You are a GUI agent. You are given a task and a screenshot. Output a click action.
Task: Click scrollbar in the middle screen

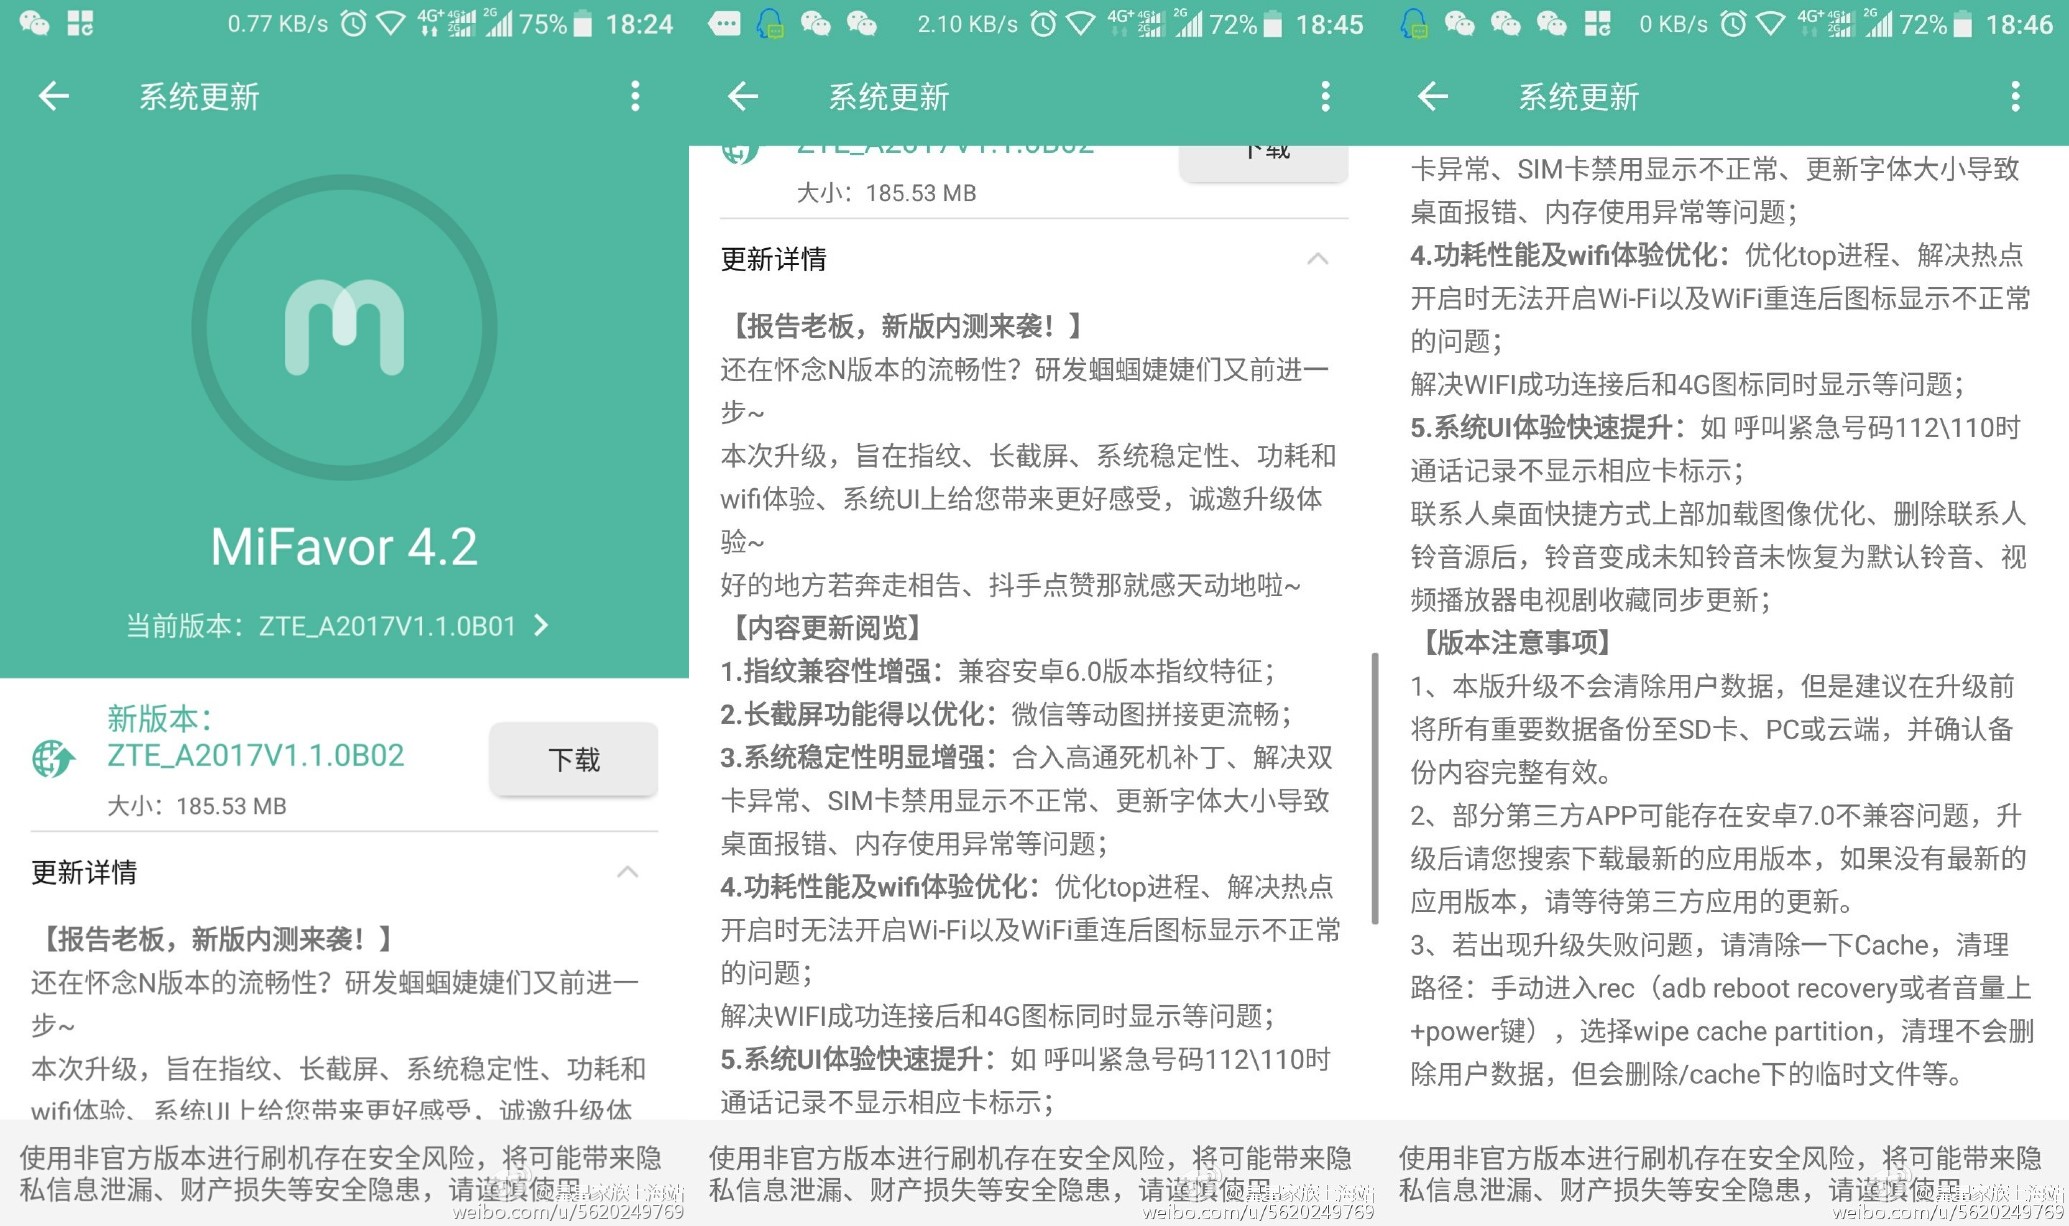pos(1375,788)
